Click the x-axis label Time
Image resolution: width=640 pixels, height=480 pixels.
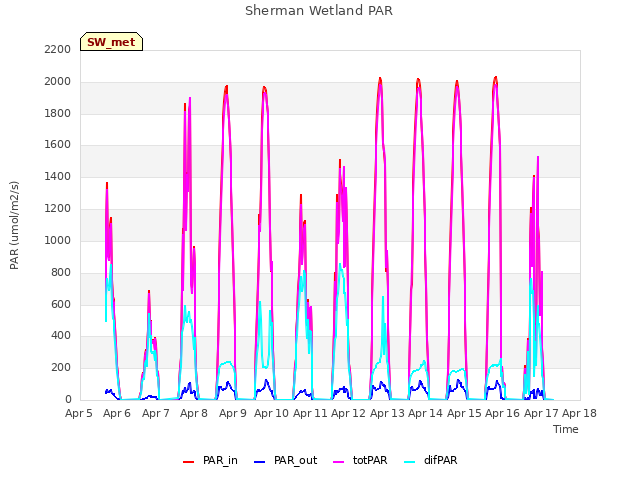pos(566,429)
